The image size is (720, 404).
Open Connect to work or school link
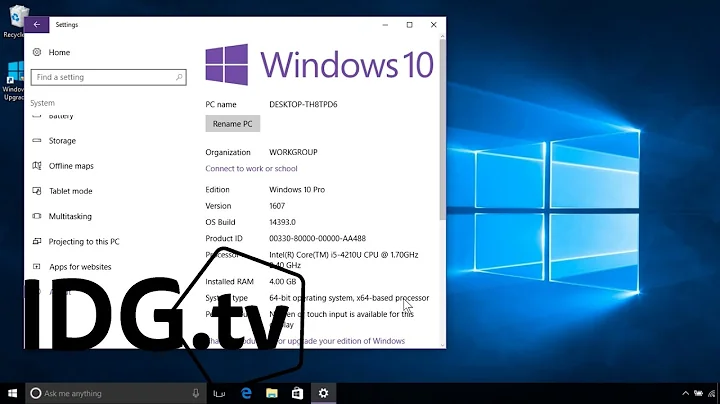[x=251, y=168]
